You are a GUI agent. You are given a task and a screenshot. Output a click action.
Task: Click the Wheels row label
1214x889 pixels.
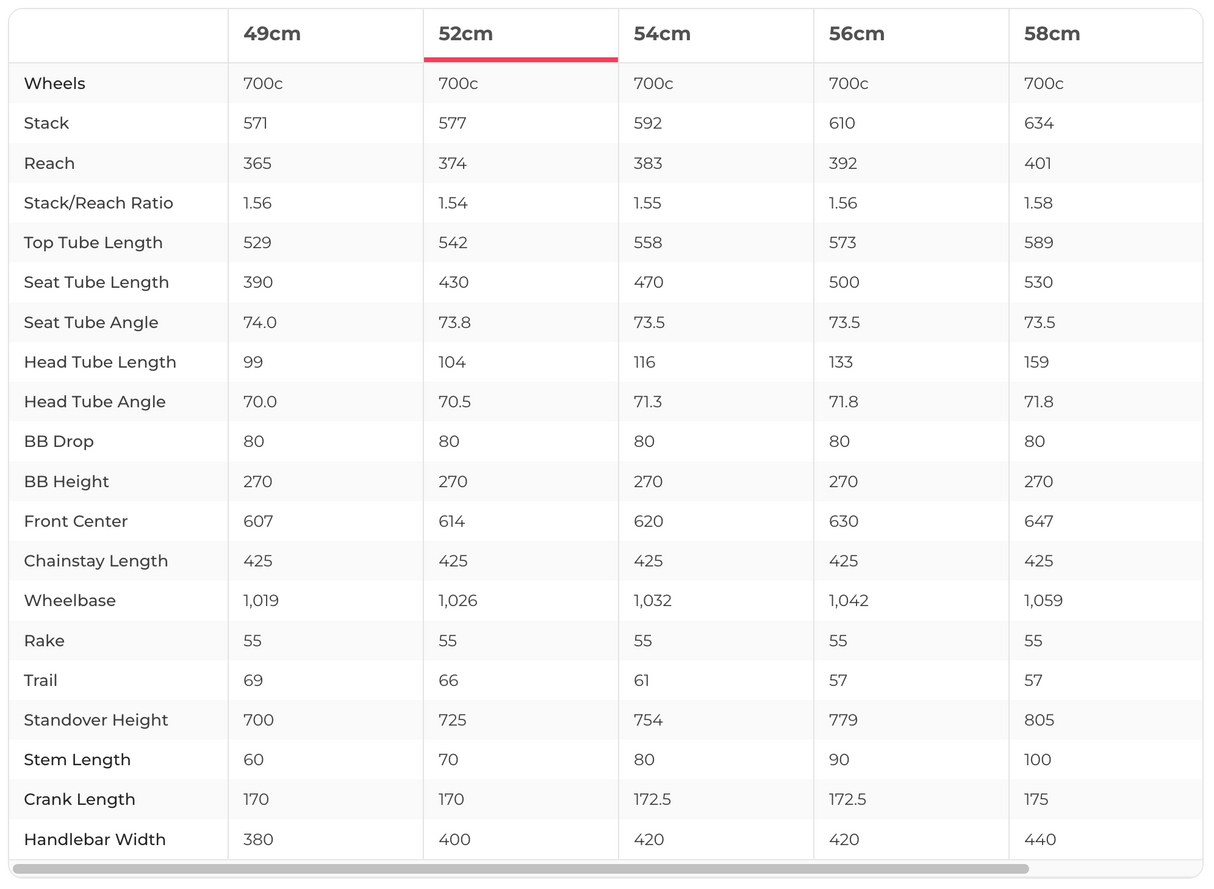click(x=55, y=84)
